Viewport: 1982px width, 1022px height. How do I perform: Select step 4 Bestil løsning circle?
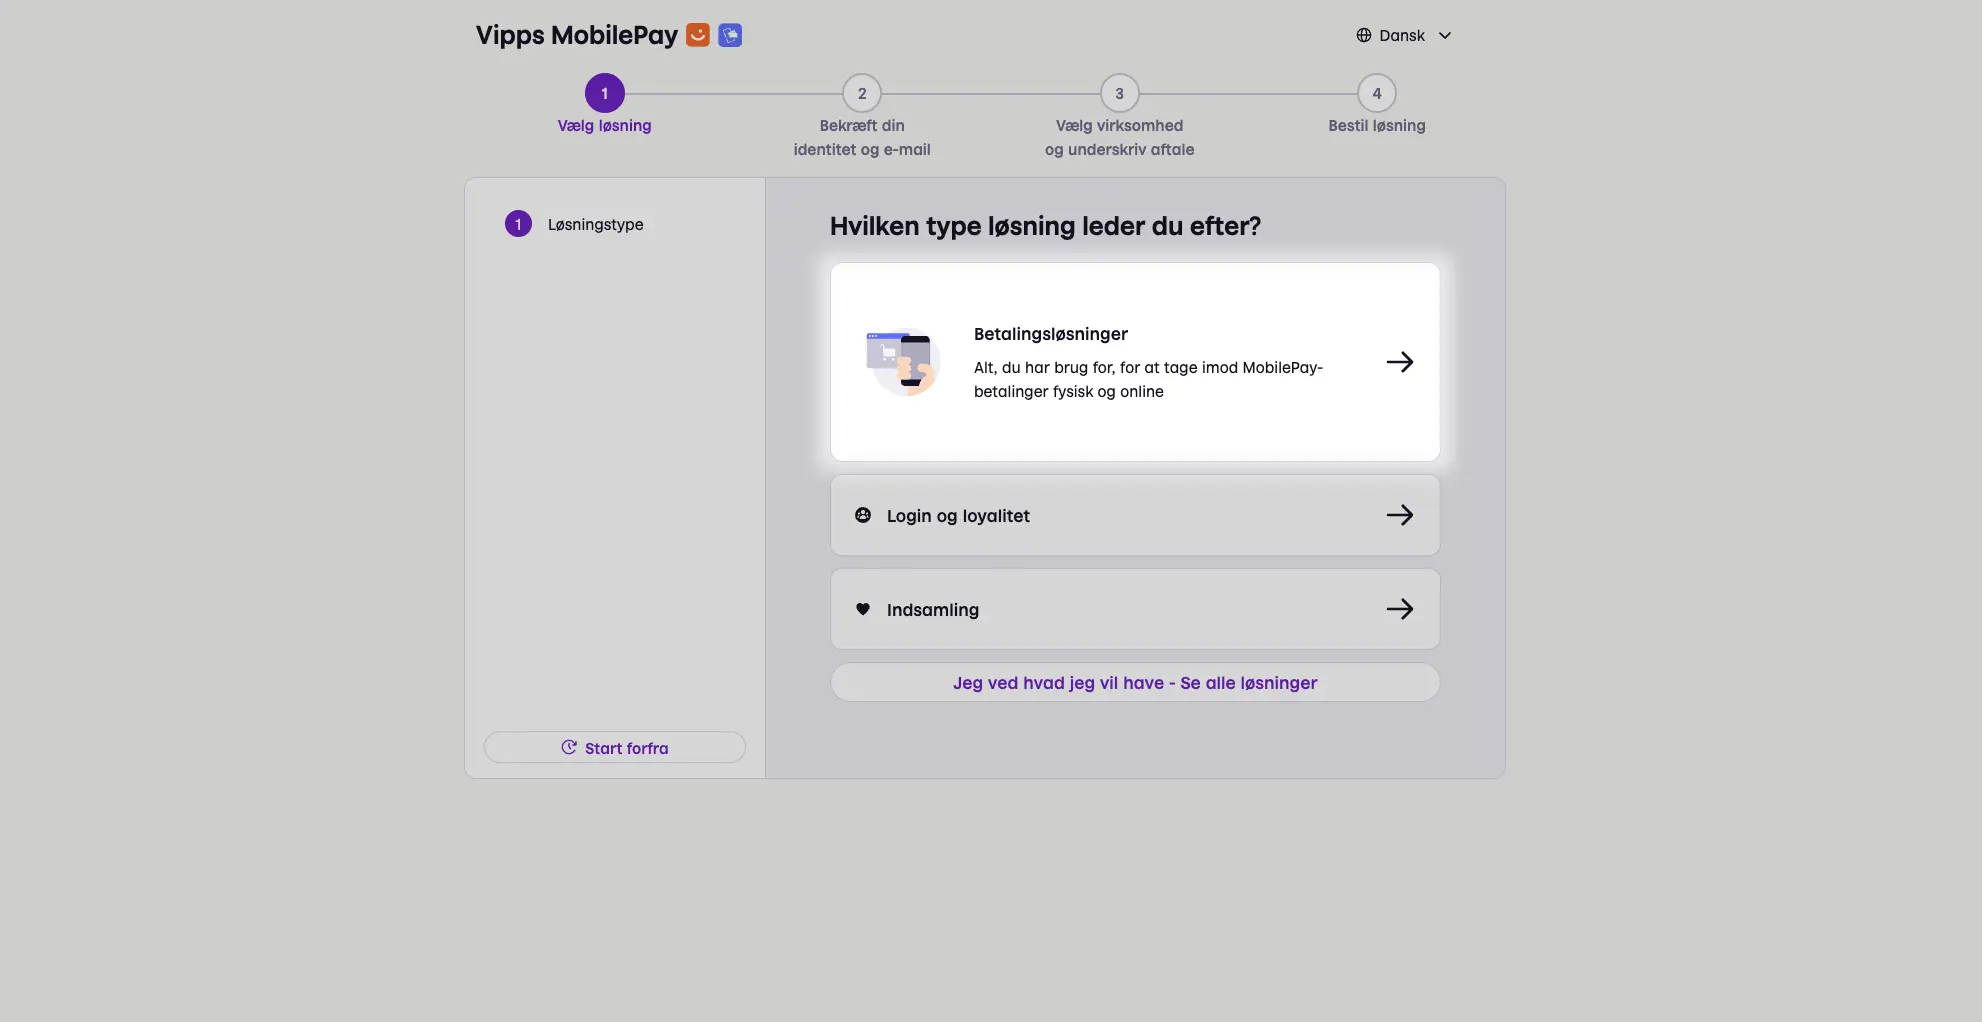1377,93
